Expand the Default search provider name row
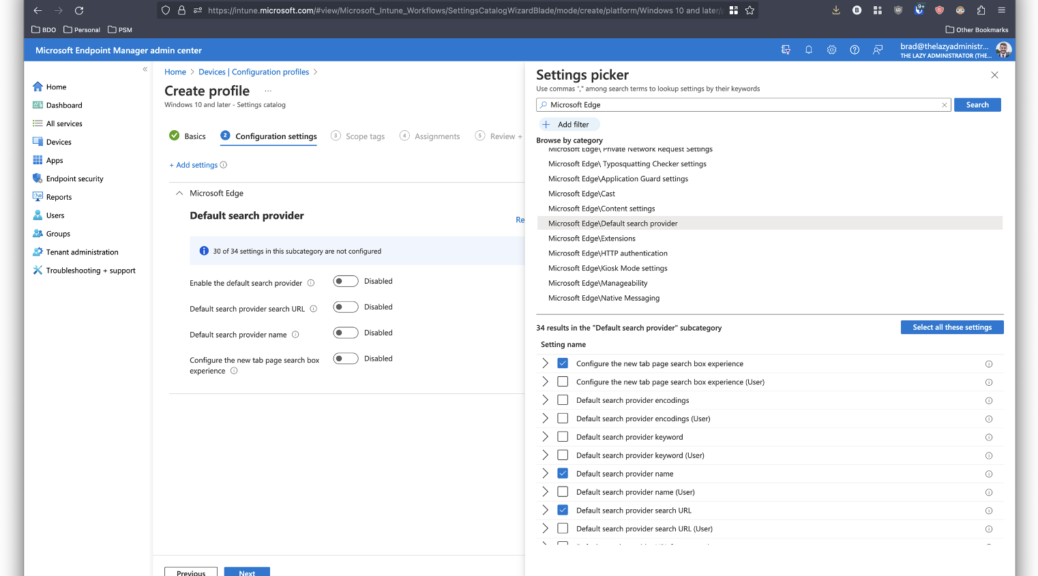This screenshot has width=1038, height=576. tap(545, 473)
